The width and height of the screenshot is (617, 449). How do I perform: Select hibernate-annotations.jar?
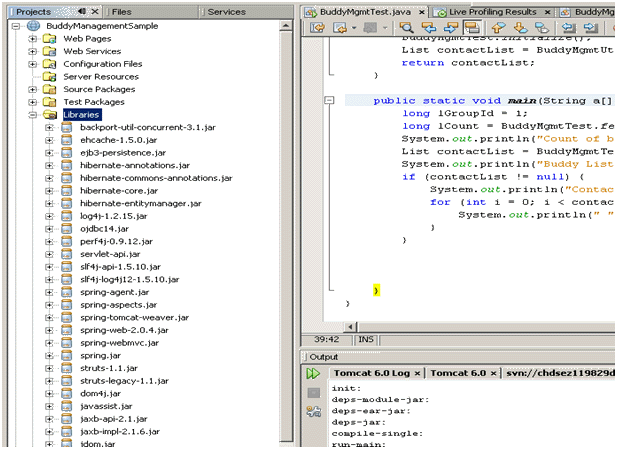point(135,165)
